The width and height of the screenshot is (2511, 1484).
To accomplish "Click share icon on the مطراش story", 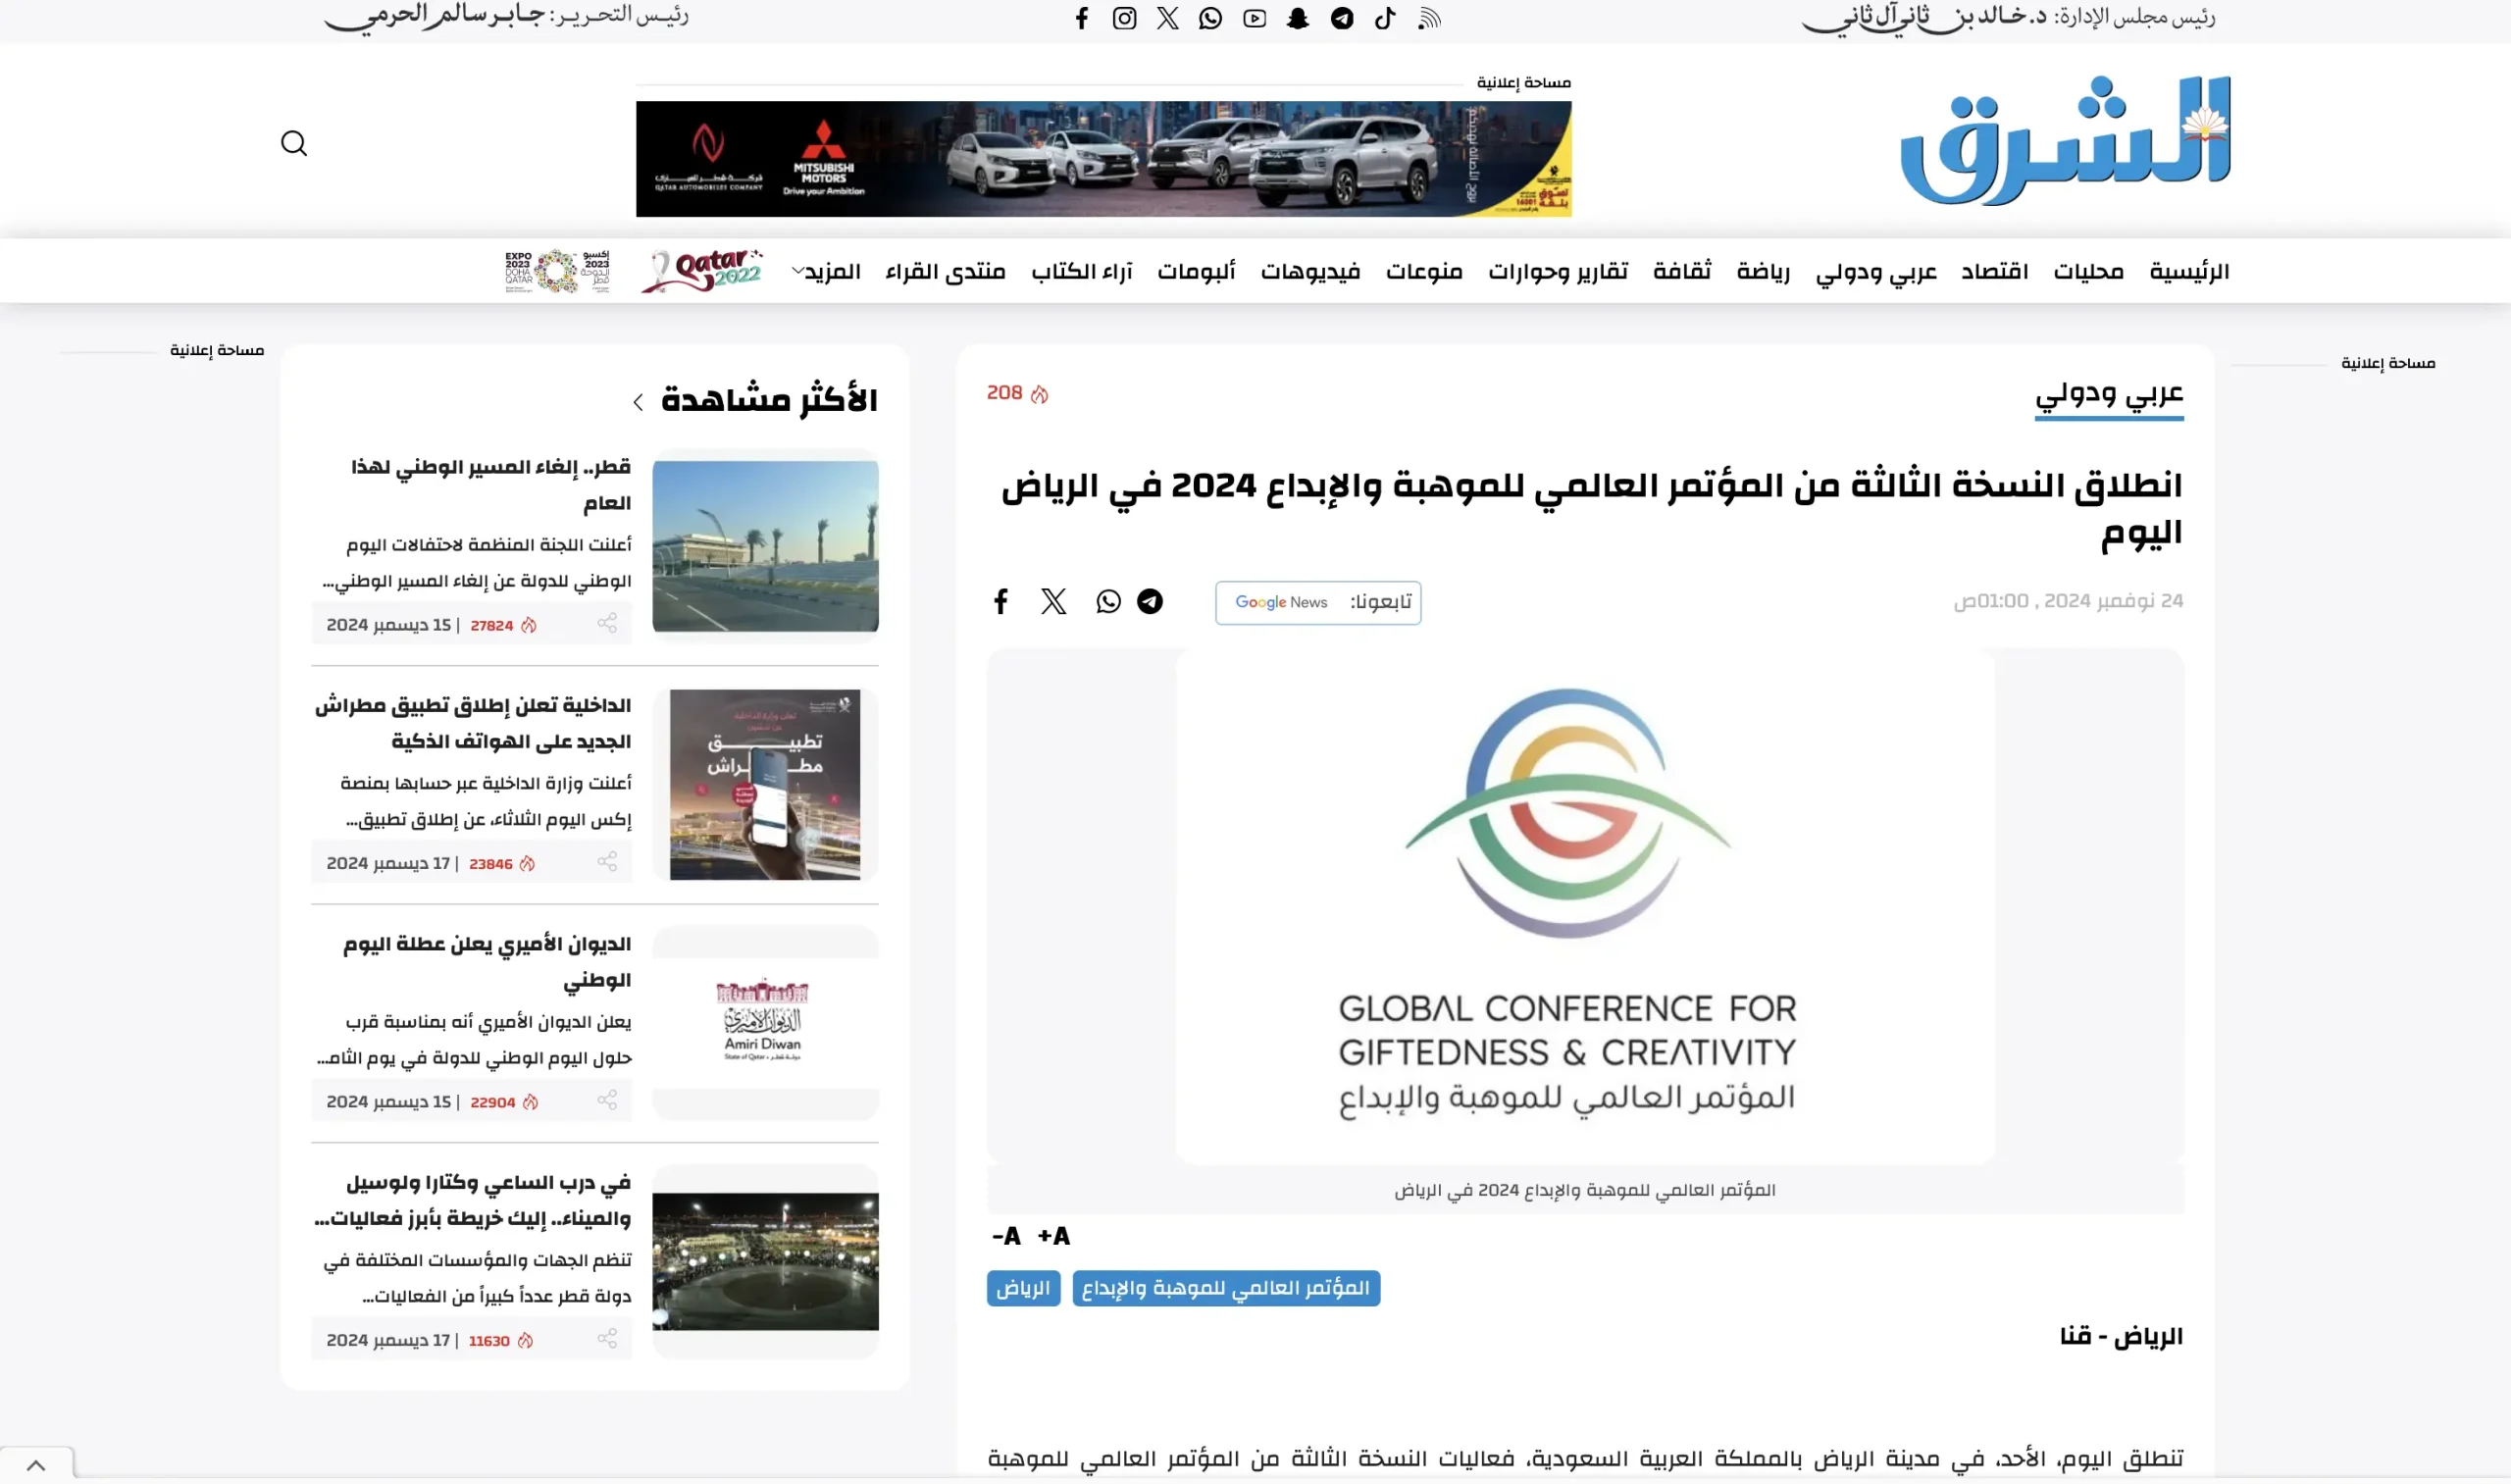I will pos(607,862).
